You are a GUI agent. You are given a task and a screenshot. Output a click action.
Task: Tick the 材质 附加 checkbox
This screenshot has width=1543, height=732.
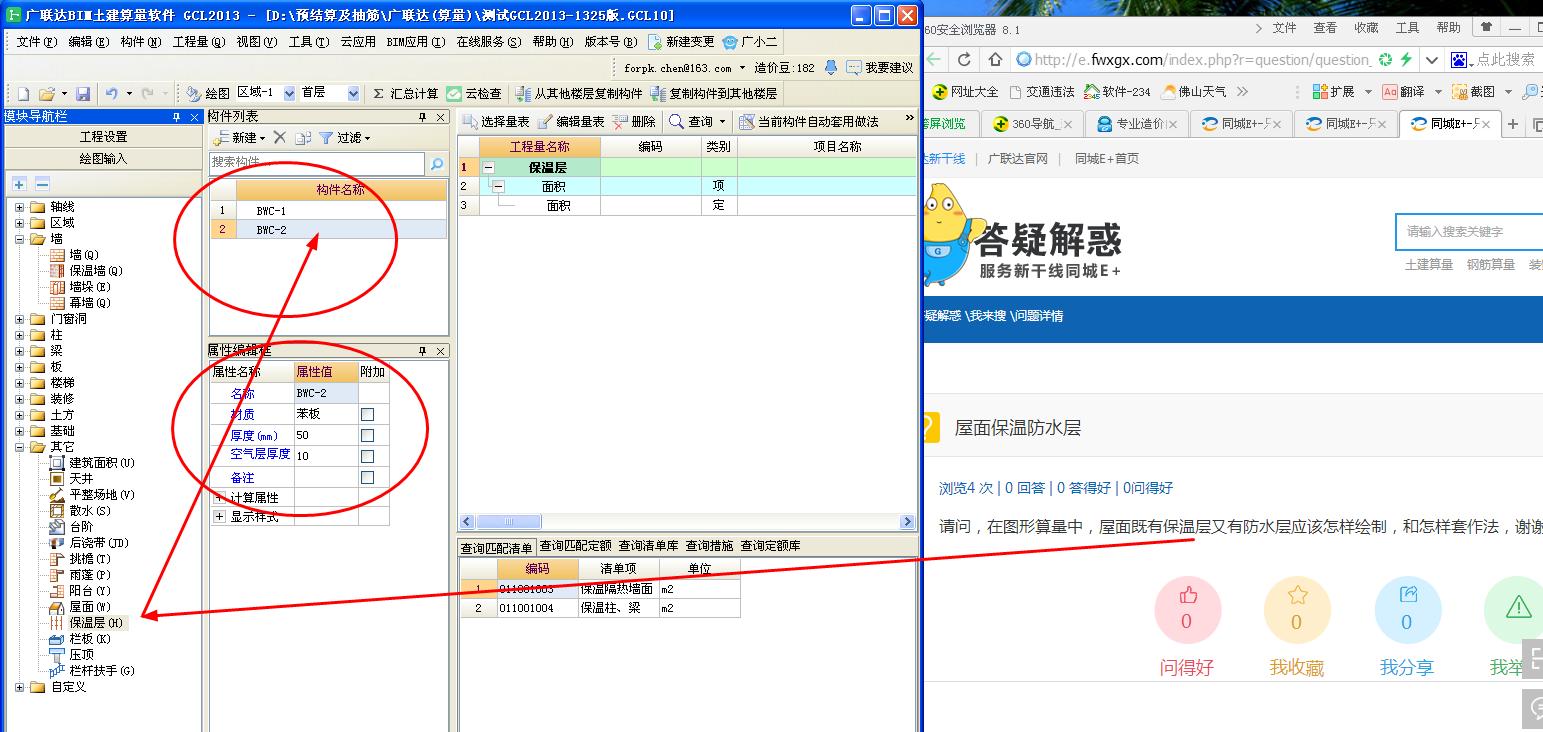[367, 414]
